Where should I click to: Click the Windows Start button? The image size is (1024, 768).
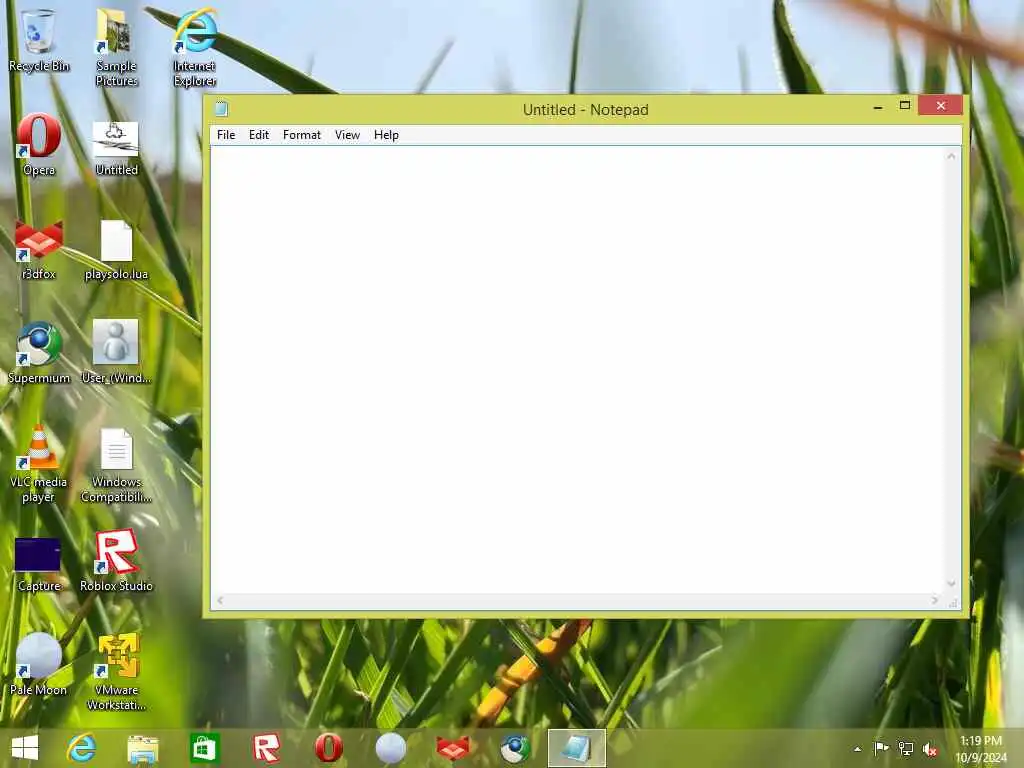[25, 748]
